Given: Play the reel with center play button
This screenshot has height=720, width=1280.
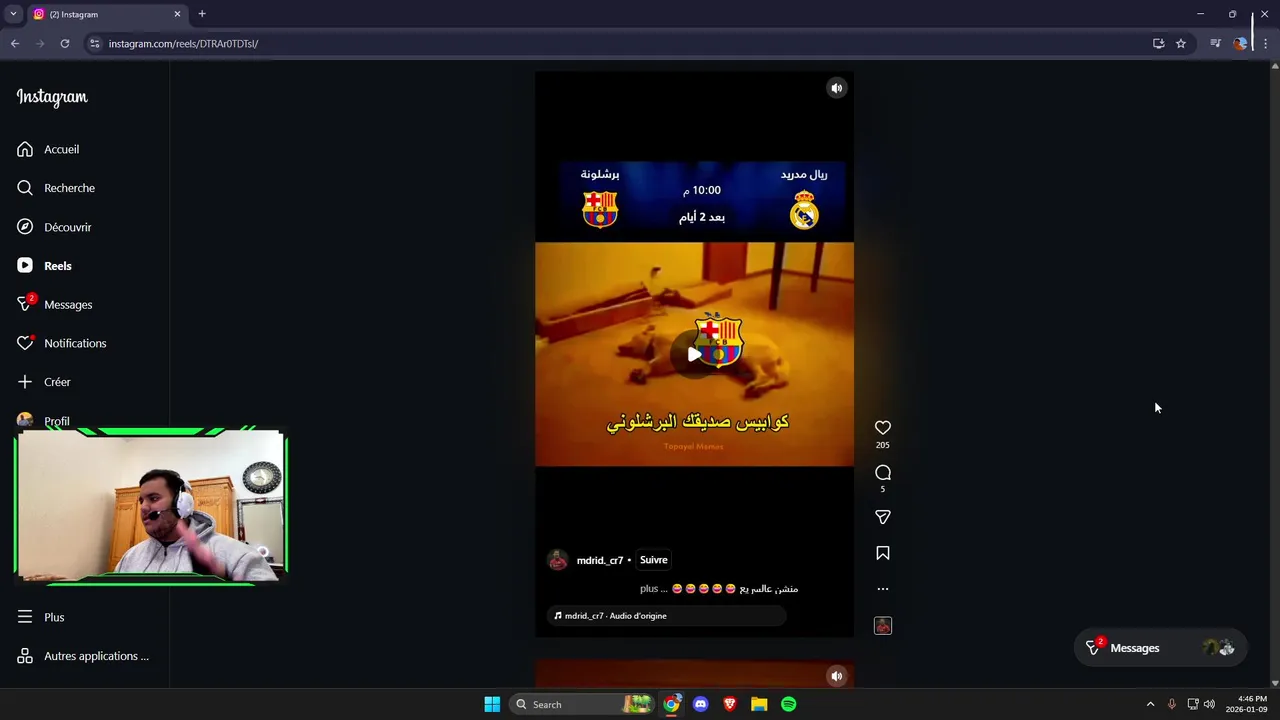Looking at the screenshot, I should (x=694, y=354).
